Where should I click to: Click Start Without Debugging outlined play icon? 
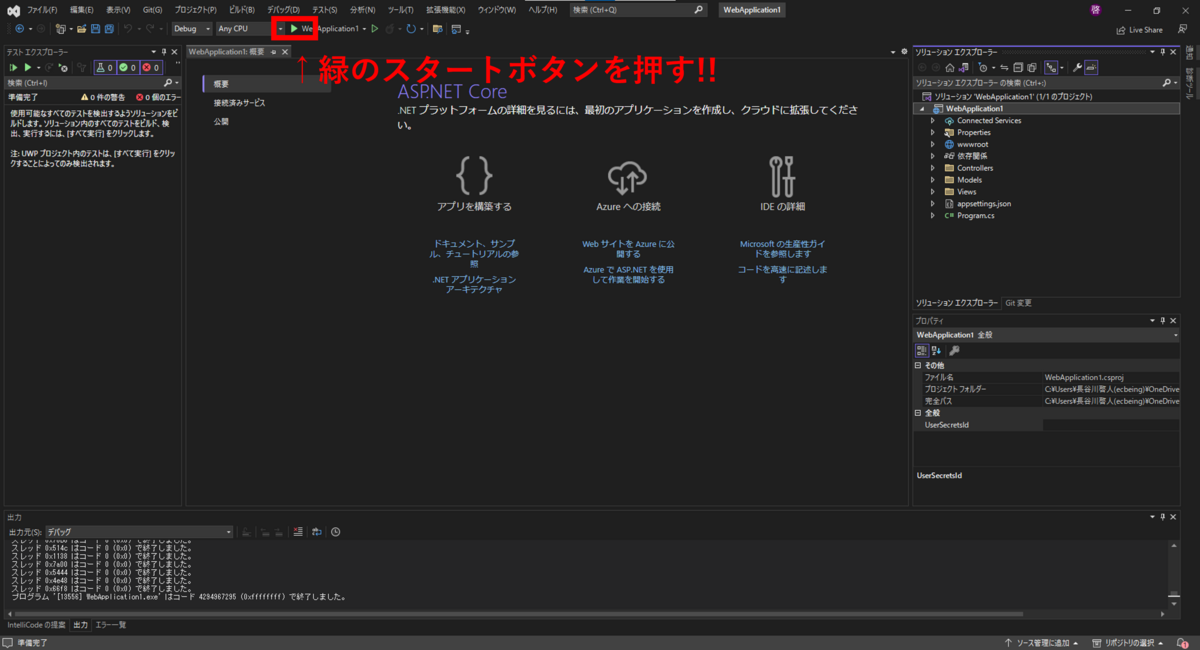tap(375, 28)
